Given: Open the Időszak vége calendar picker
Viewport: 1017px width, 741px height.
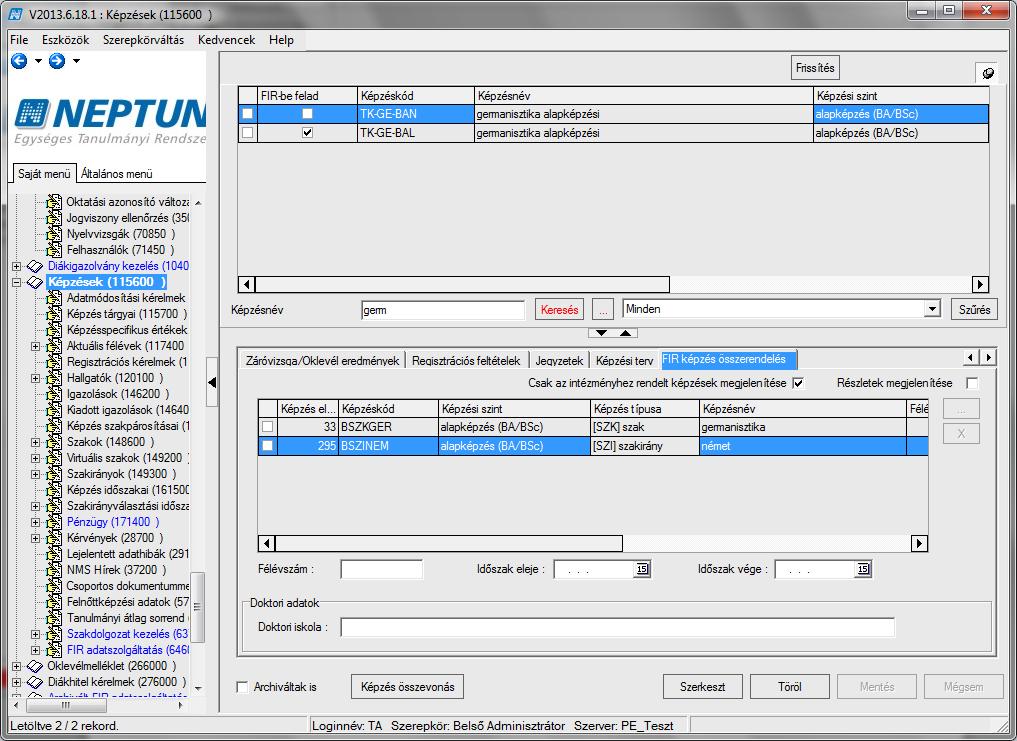Looking at the screenshot, I should (x=863, y=569).
